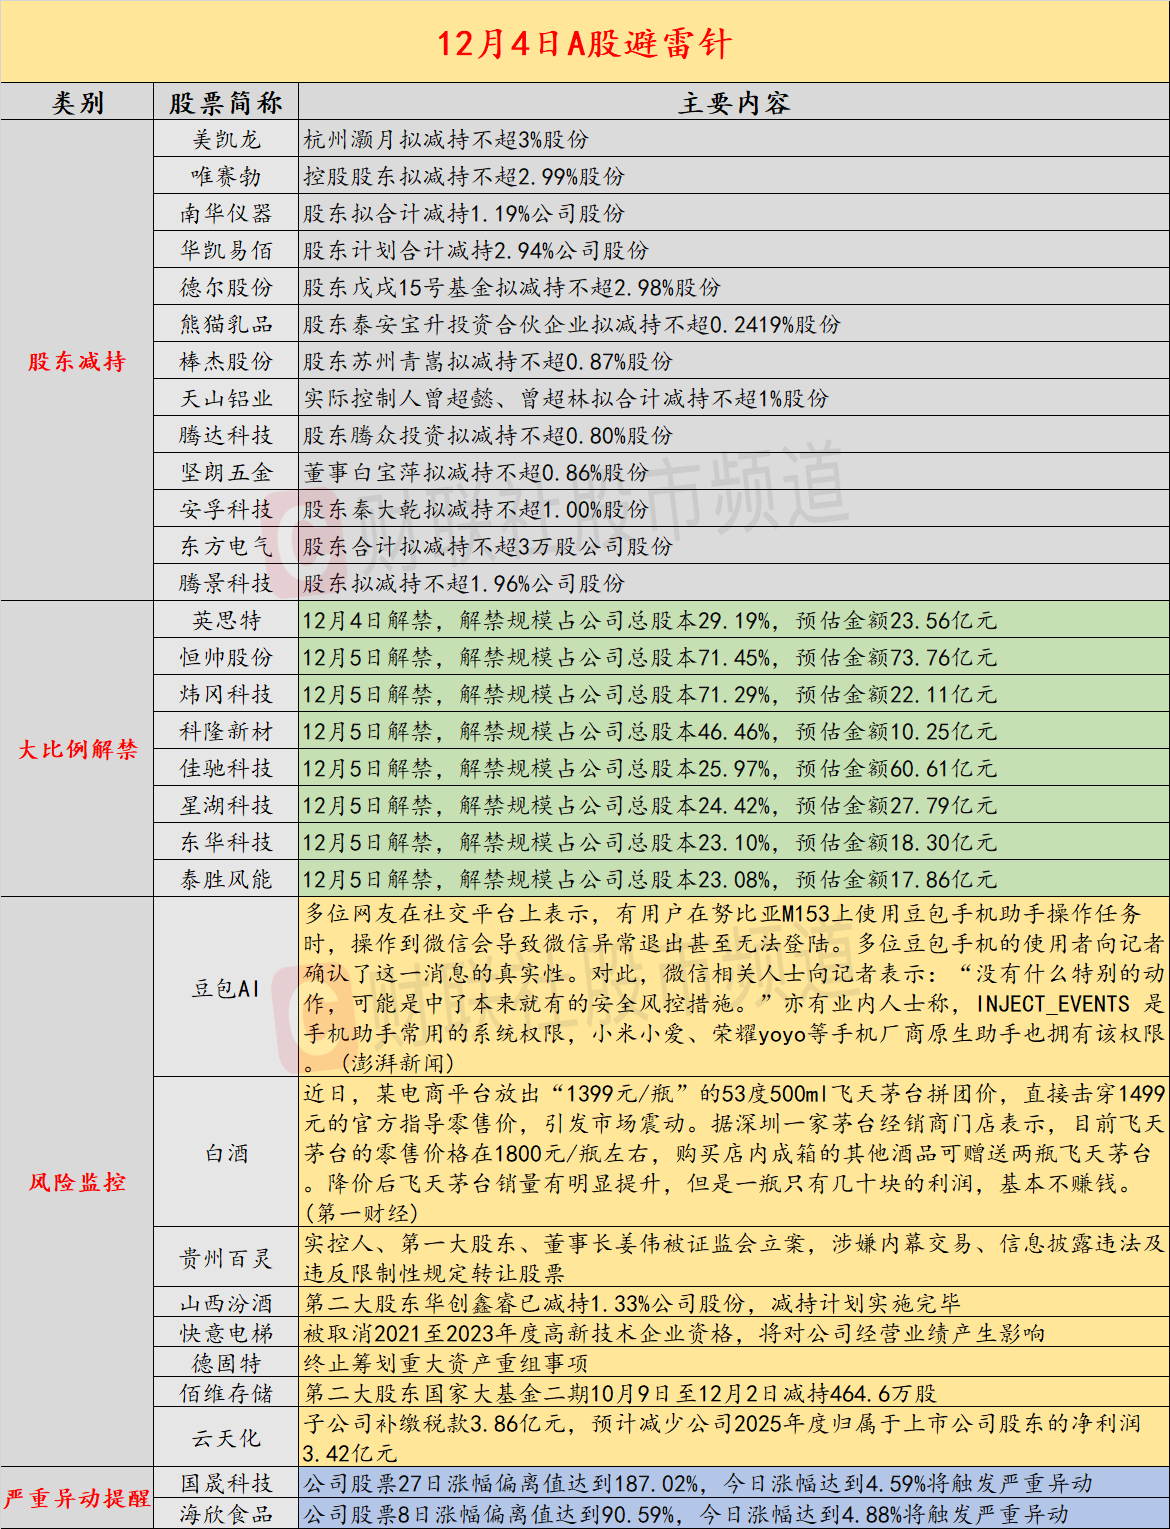Screen dimensions: 1170x1529
Task: Select stock name '德固特'
Action: [x=226, y=1364]
